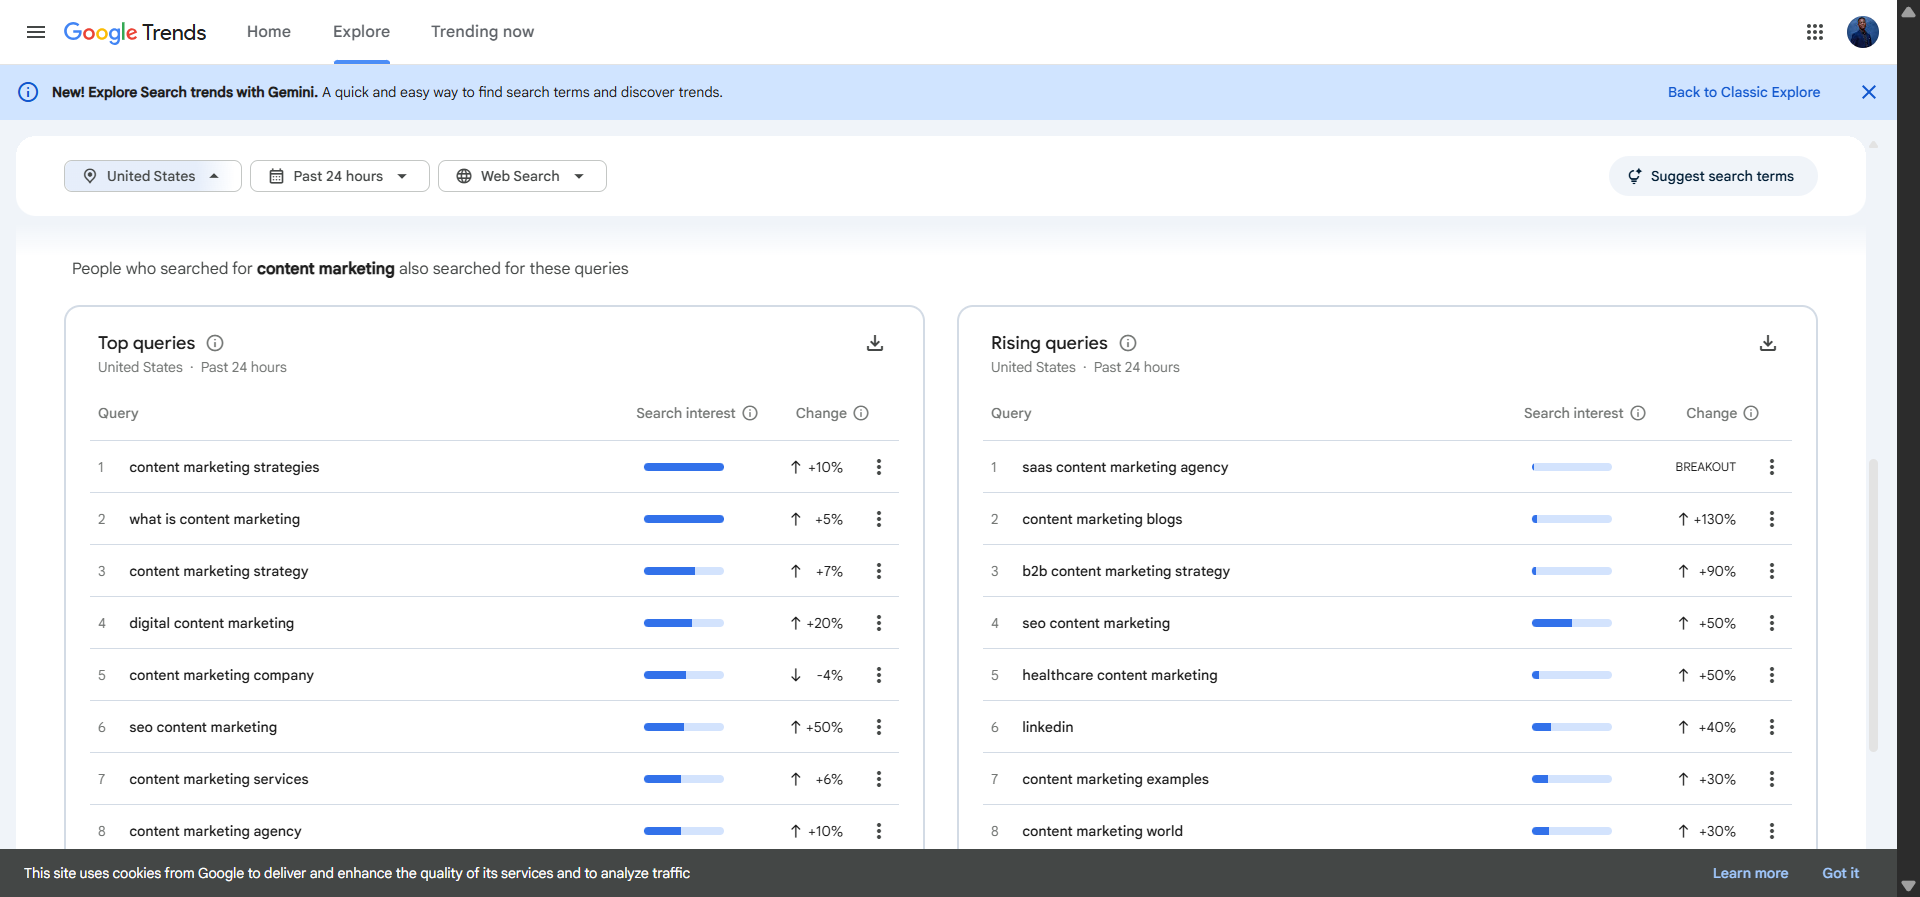Viewport: 1920px width, 897px height.
Task: Open options for content marketing company
Action: (879, 675)
